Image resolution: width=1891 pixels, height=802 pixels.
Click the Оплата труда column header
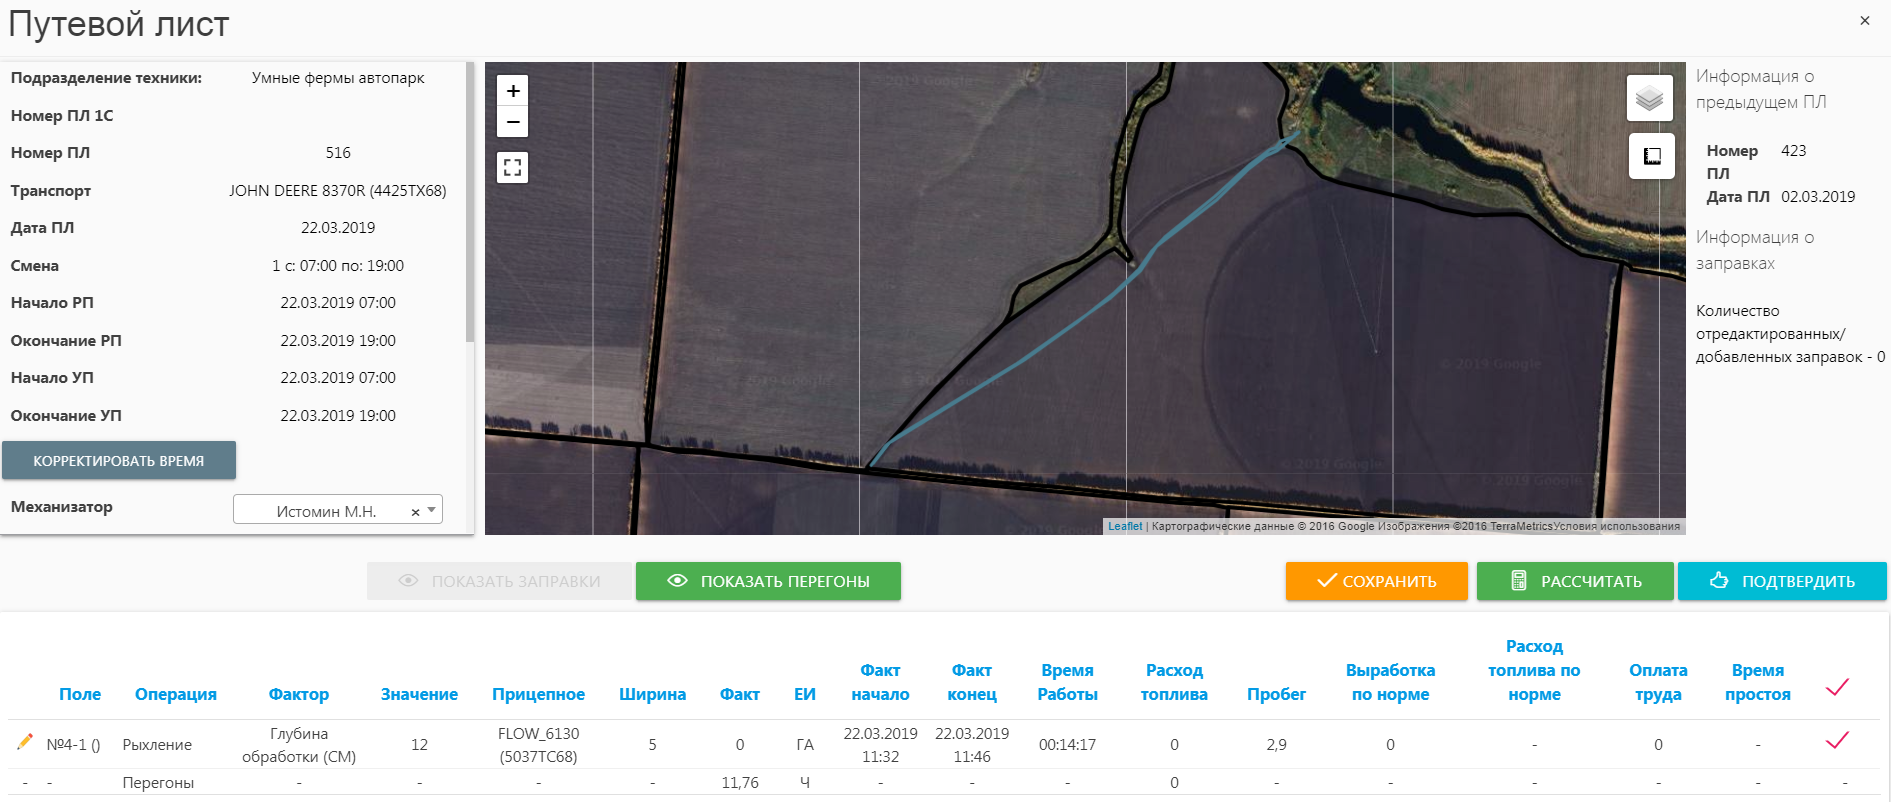click(x=1658, y=682)
